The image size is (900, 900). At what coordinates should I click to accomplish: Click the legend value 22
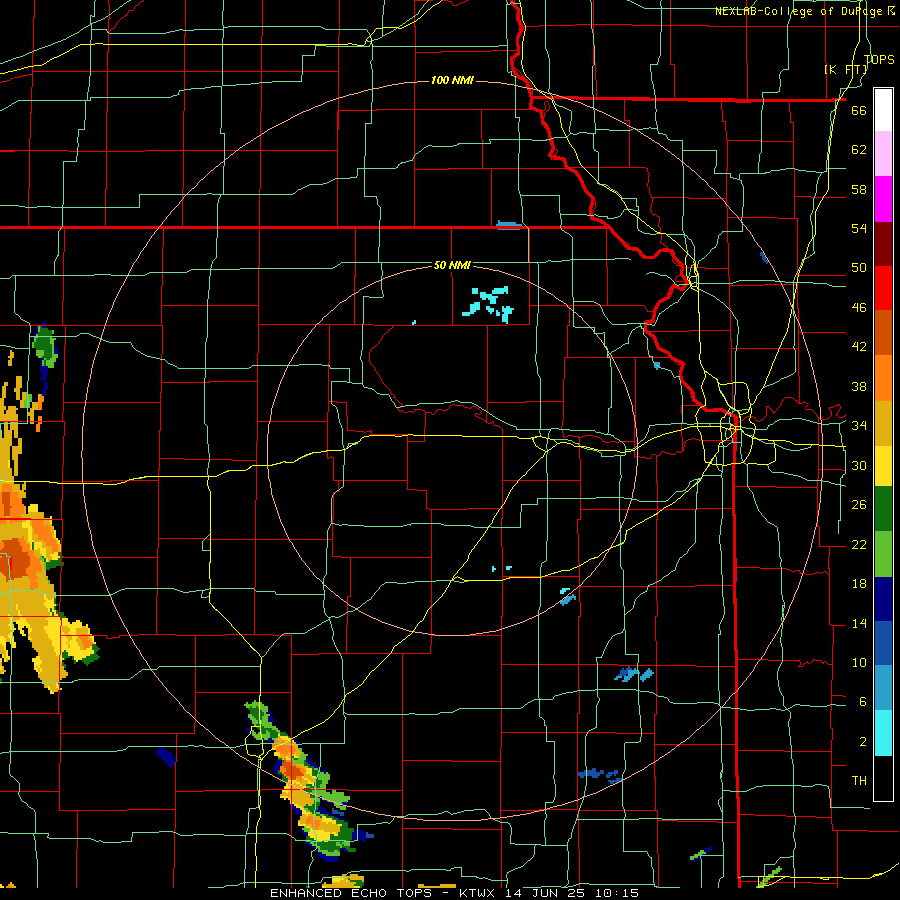point(859,545)
